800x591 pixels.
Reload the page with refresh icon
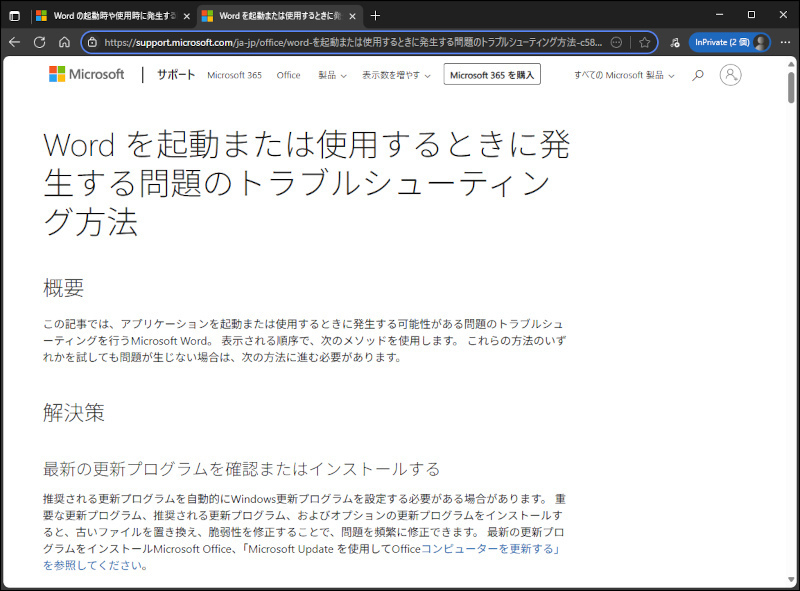pos(39,42)
